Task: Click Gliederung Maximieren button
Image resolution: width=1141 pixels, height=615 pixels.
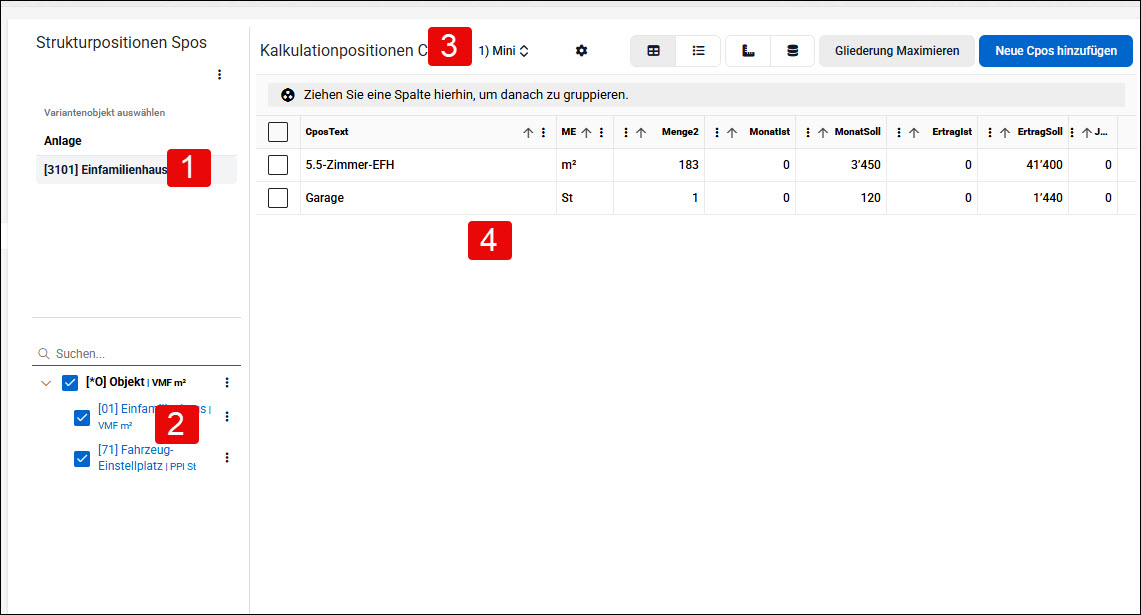Action: pos(896,51)
